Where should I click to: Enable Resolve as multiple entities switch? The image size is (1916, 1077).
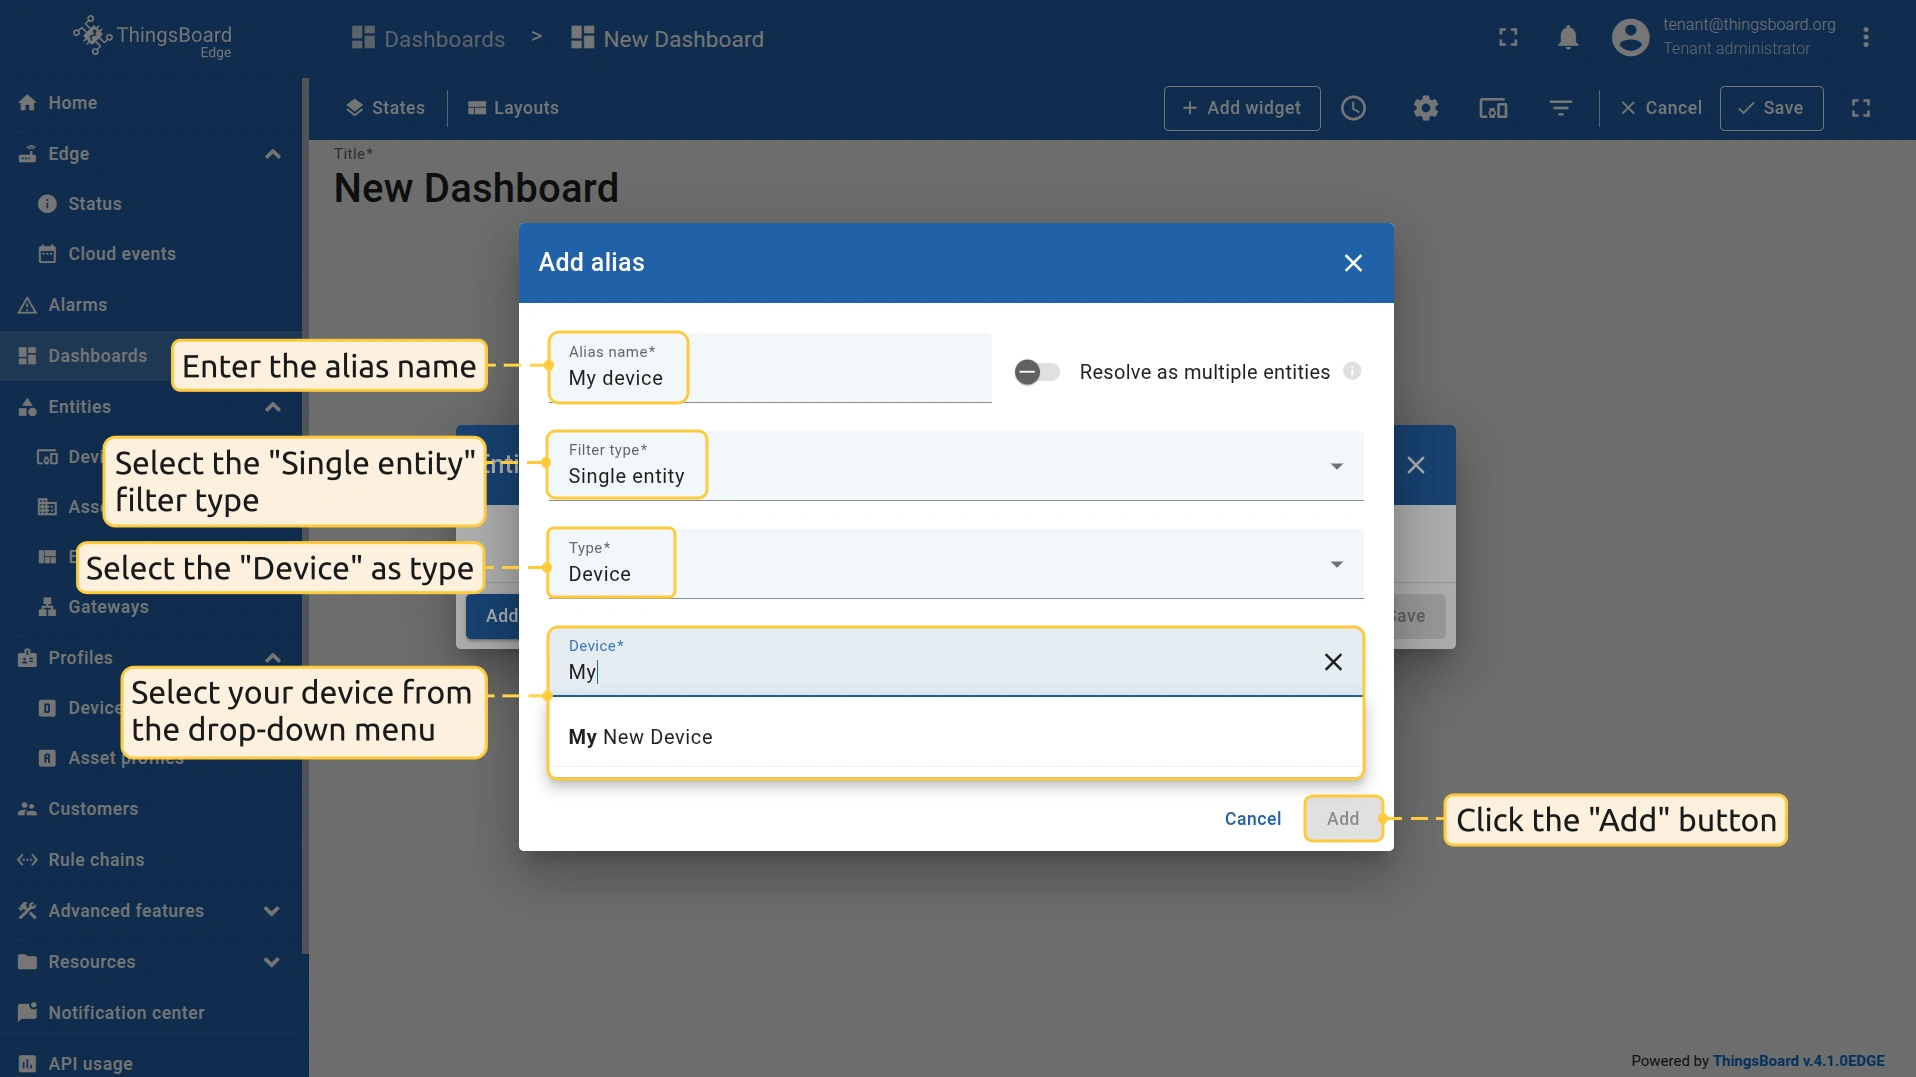point(1037,372)
